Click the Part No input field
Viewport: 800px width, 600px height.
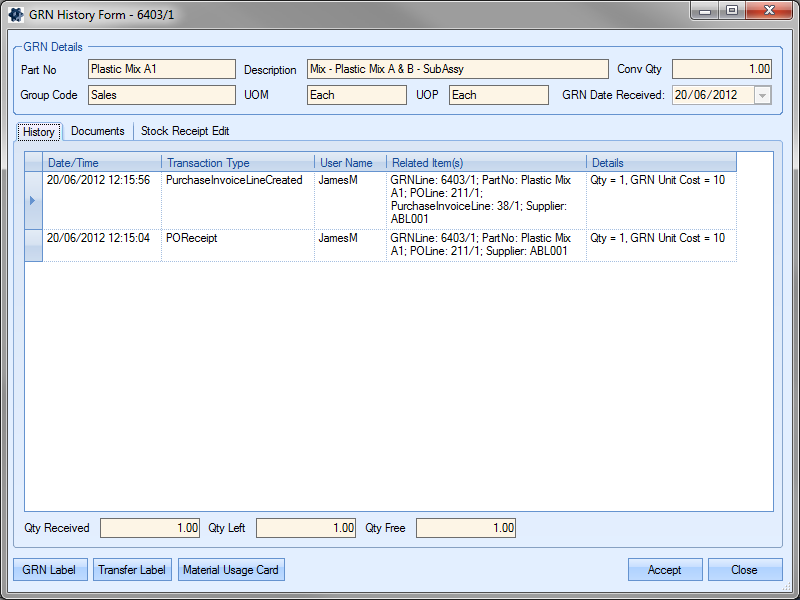point(162,69)
